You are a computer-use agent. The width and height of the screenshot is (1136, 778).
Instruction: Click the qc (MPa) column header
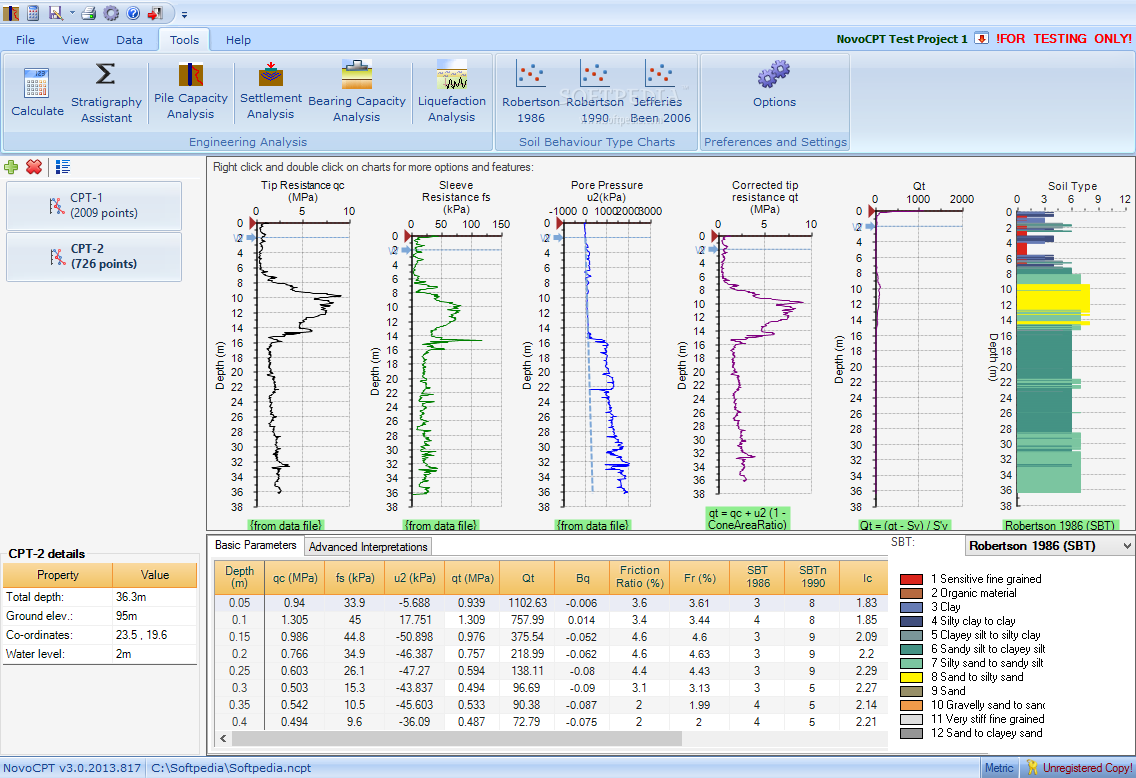click(295, 578)
